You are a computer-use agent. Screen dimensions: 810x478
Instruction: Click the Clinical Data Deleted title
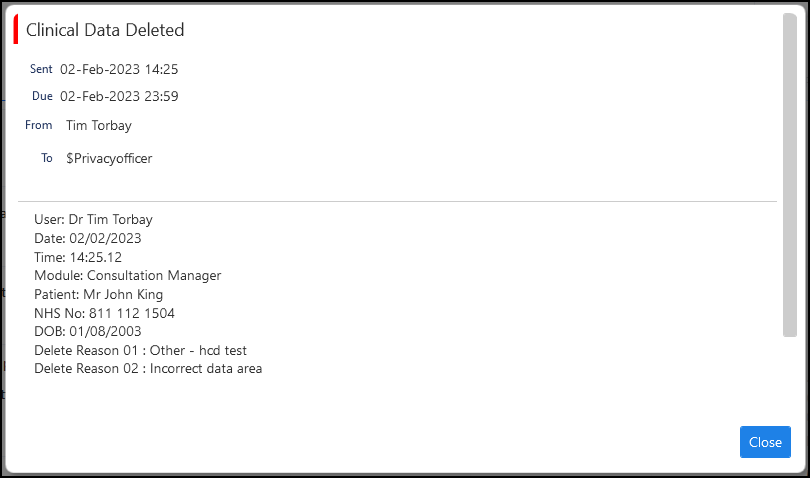click(x=105, y=30)
